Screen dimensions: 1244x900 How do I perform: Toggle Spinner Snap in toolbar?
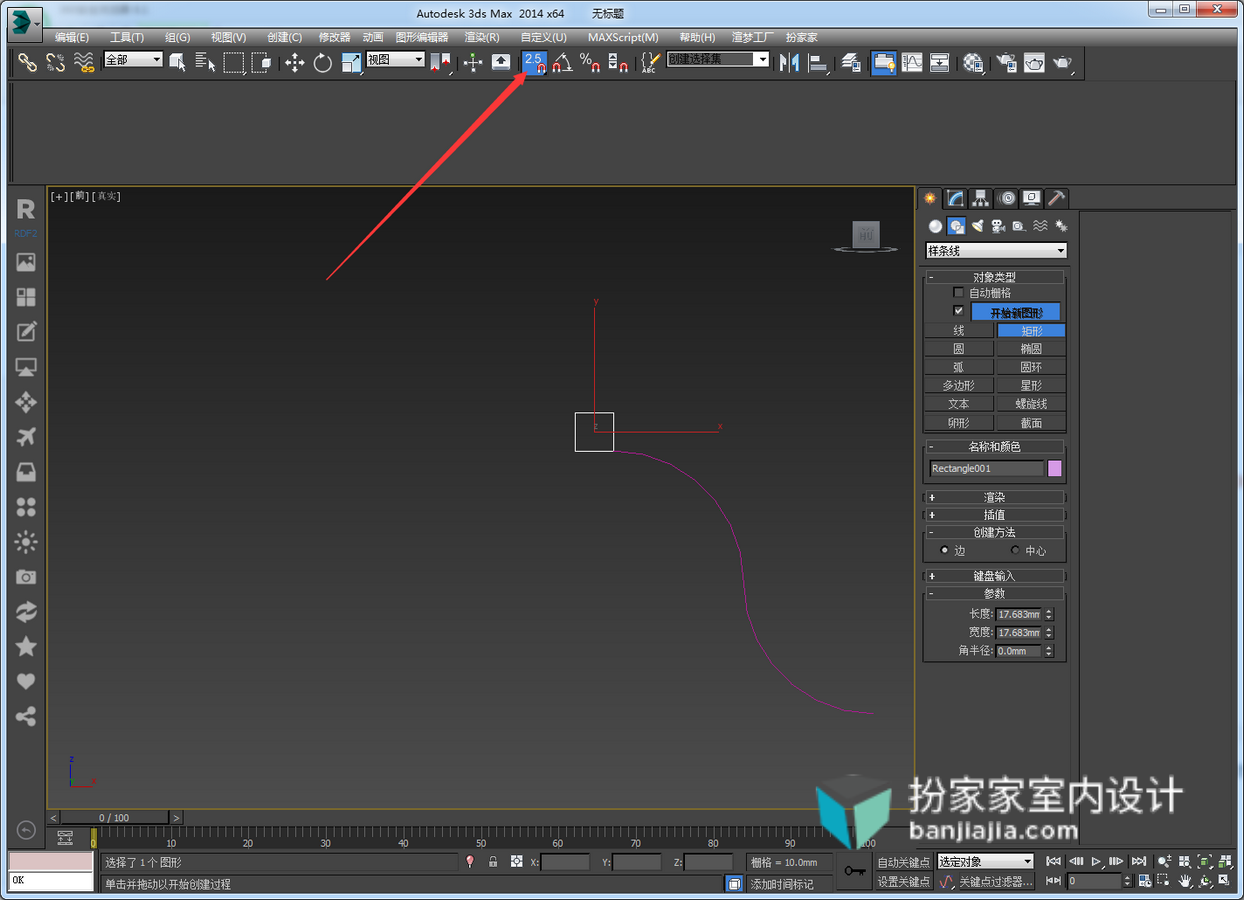coord(618,62)
